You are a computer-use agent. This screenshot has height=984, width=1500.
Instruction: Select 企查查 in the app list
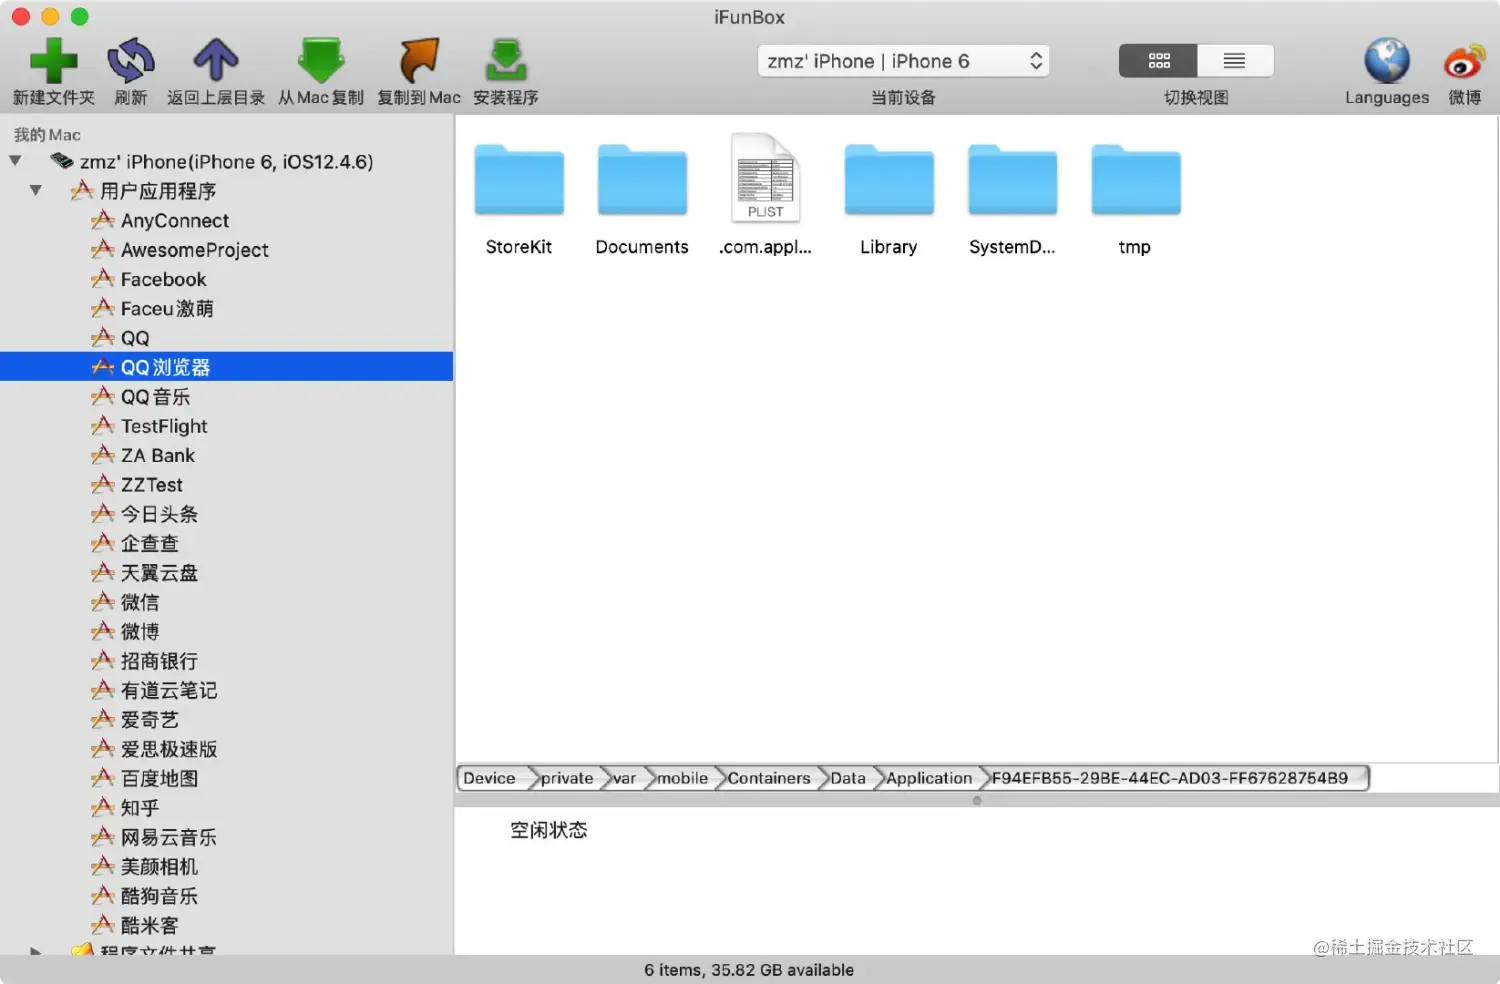coord(149,543)
